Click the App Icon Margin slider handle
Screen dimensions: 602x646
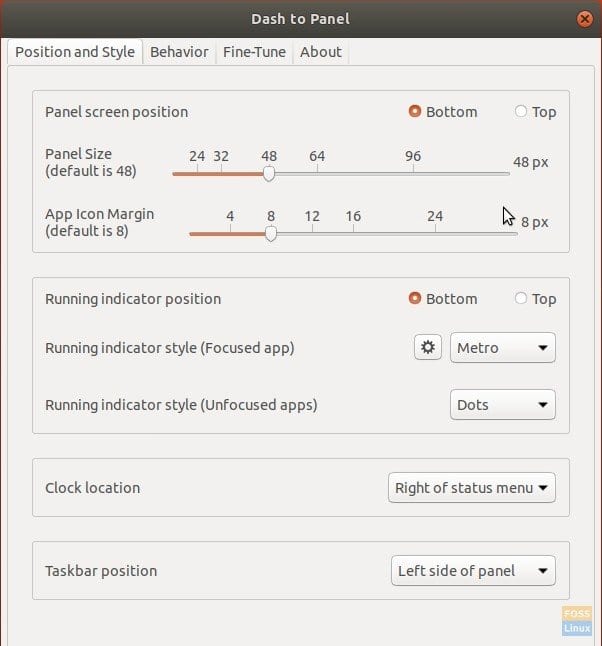[x=271, y=234]
